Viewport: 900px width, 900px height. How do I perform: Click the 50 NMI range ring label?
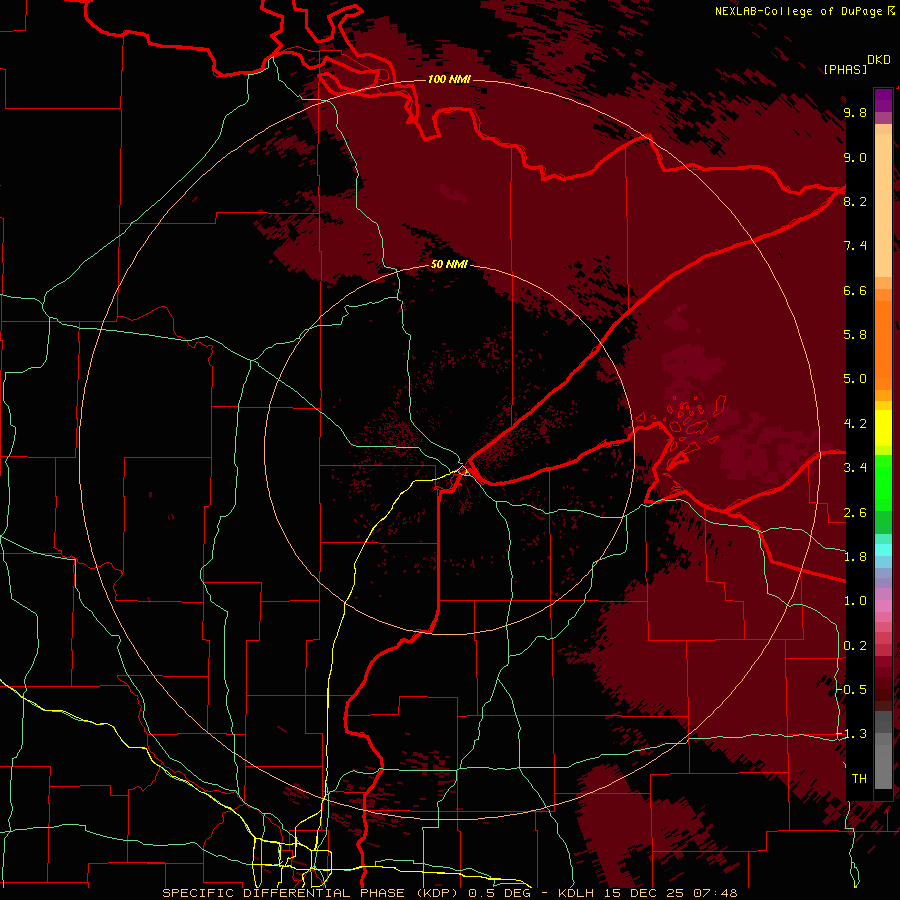[x=449, y=264]
